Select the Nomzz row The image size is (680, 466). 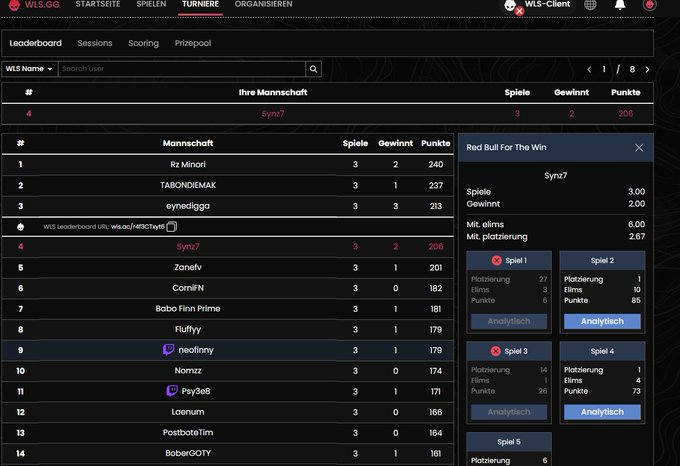(228, 371)
